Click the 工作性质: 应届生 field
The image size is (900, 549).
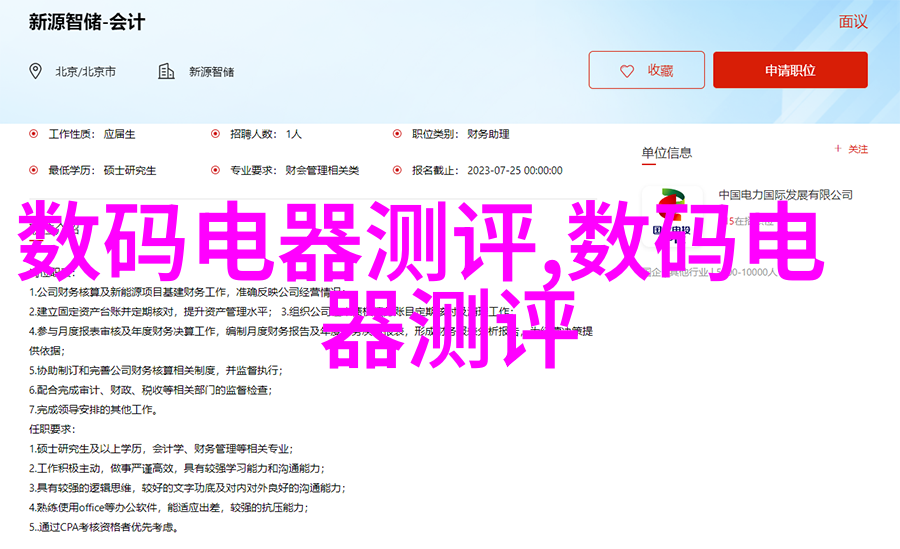(x=92, y=134)
